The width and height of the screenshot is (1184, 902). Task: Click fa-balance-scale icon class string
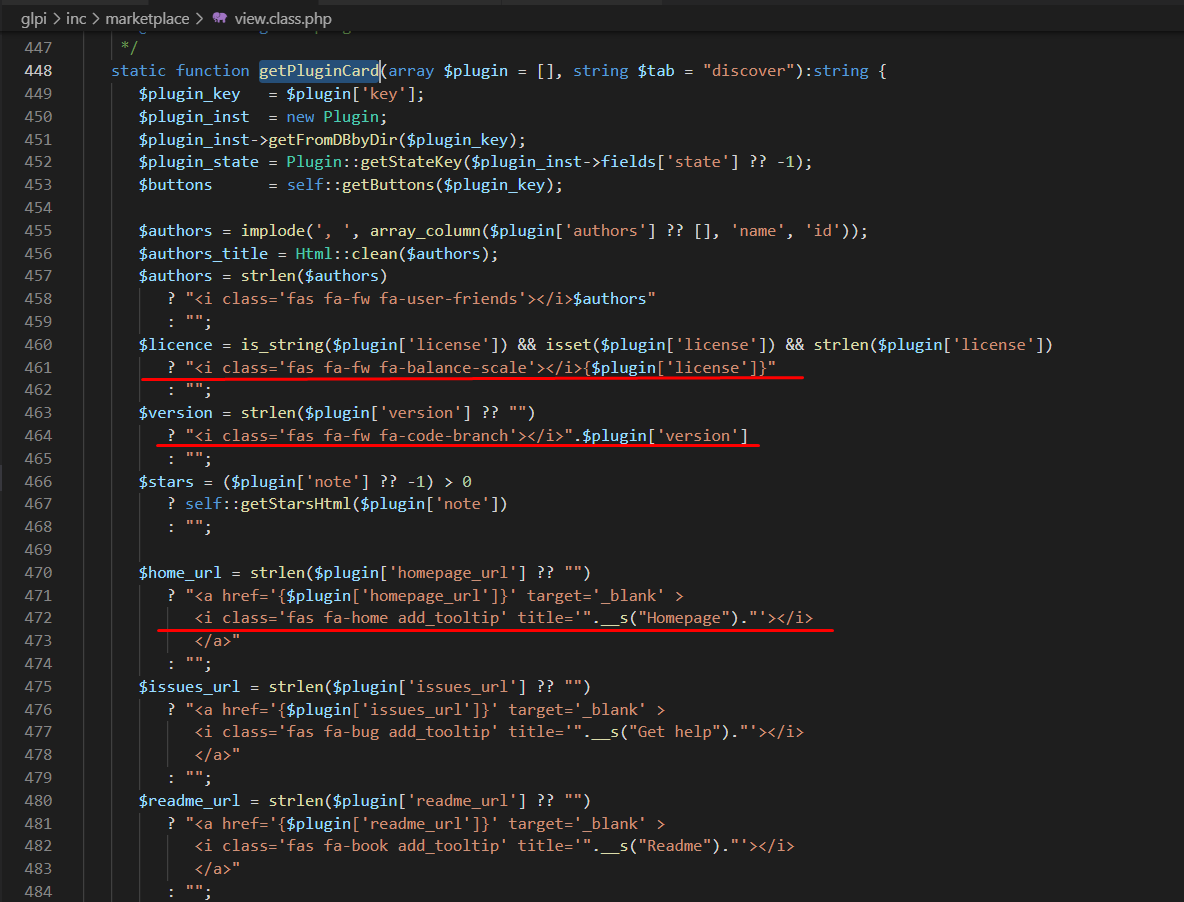point(453,368)
